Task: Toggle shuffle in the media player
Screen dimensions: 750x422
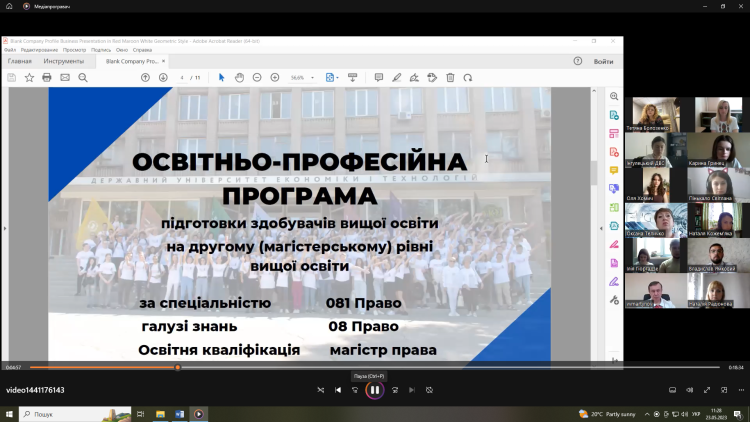Action: click(x=320, y=390)
